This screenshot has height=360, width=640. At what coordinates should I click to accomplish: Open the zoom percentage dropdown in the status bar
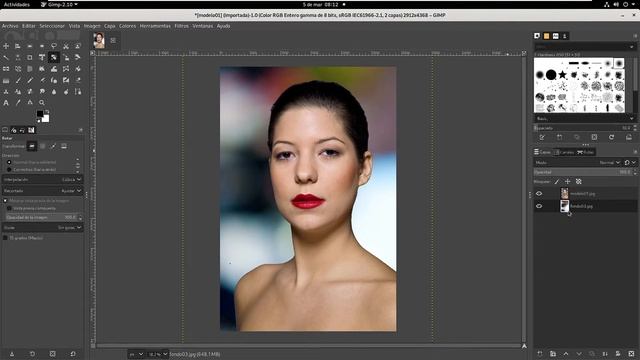[x=158, y=354]
